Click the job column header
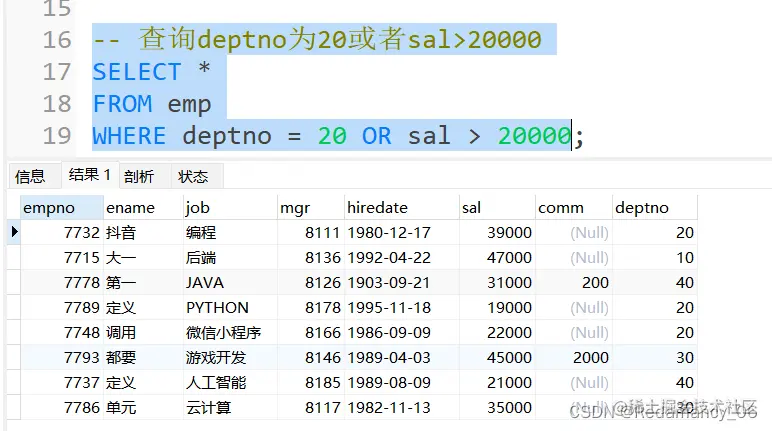 230,207
